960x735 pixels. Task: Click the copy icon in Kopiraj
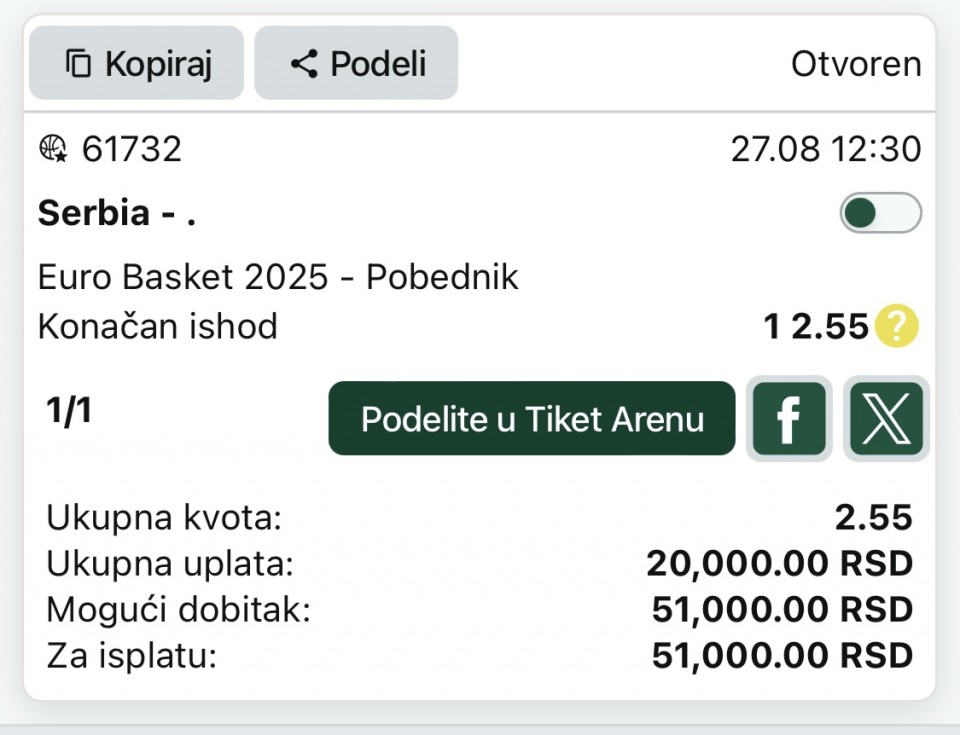(78, 63)
